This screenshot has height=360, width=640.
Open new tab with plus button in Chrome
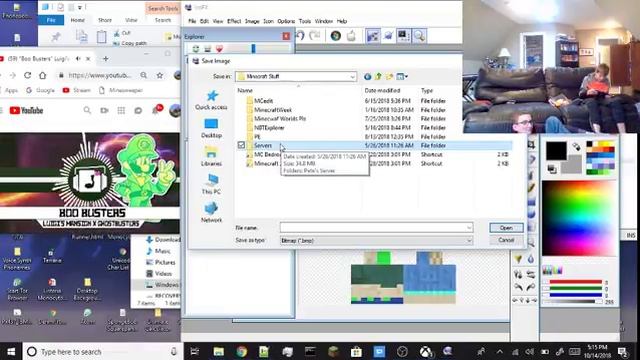pos(106,59)
